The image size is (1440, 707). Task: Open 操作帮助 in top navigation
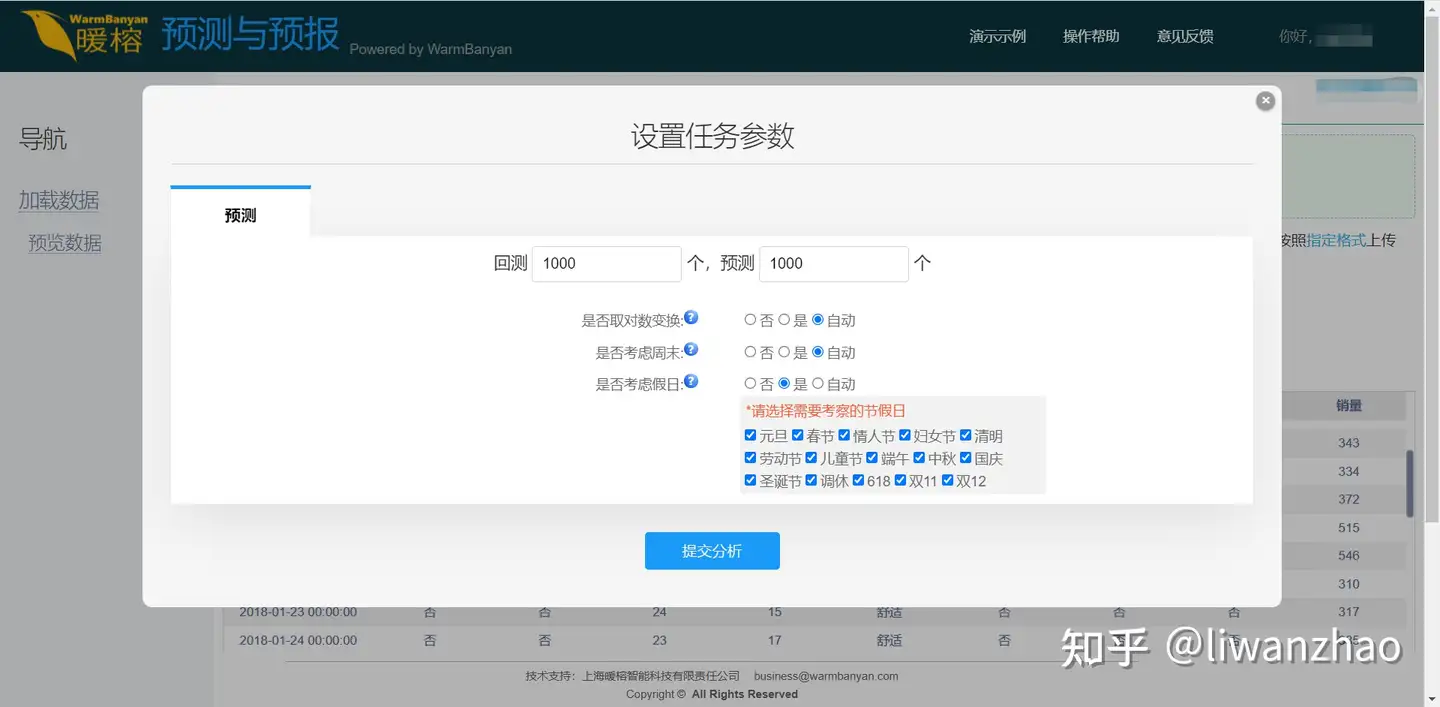pyautogui.click(x=1091, y=36)
